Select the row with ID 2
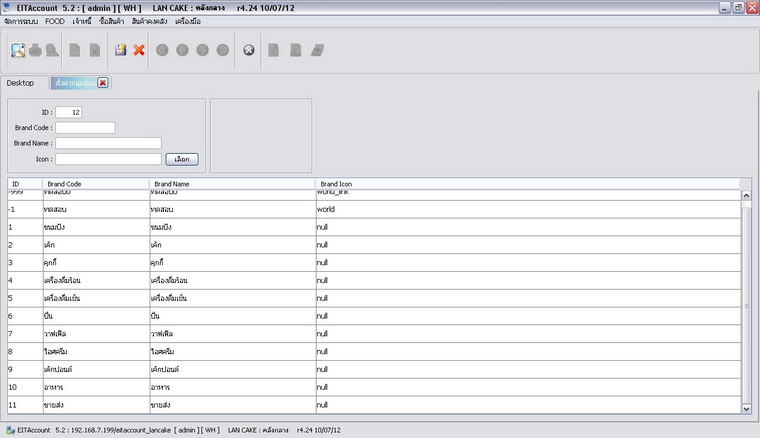This screenshot has width=760, height=438. 374,245
